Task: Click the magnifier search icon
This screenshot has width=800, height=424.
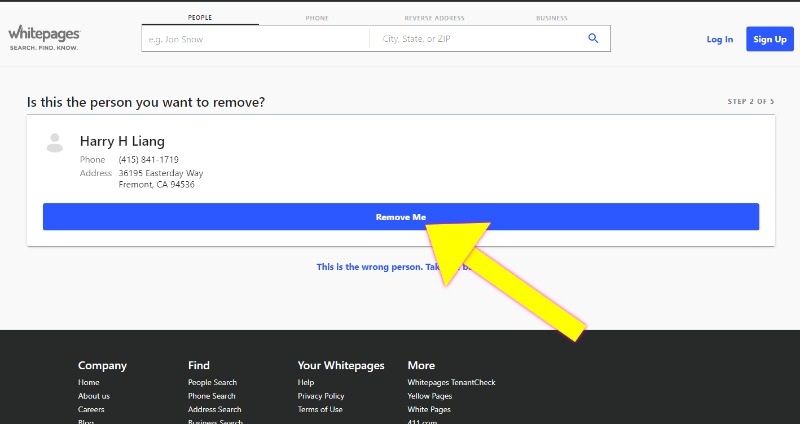Action: coord(593,38)
